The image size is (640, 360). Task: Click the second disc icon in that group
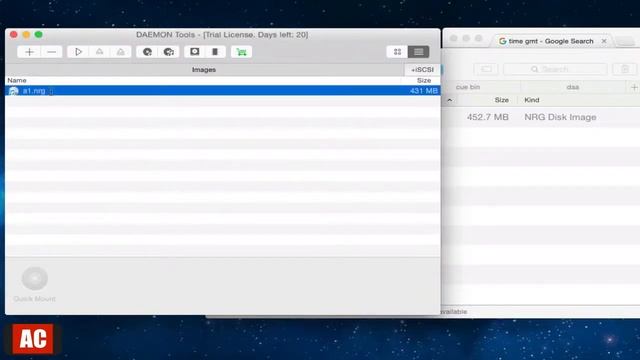click(x=169, y=52)
